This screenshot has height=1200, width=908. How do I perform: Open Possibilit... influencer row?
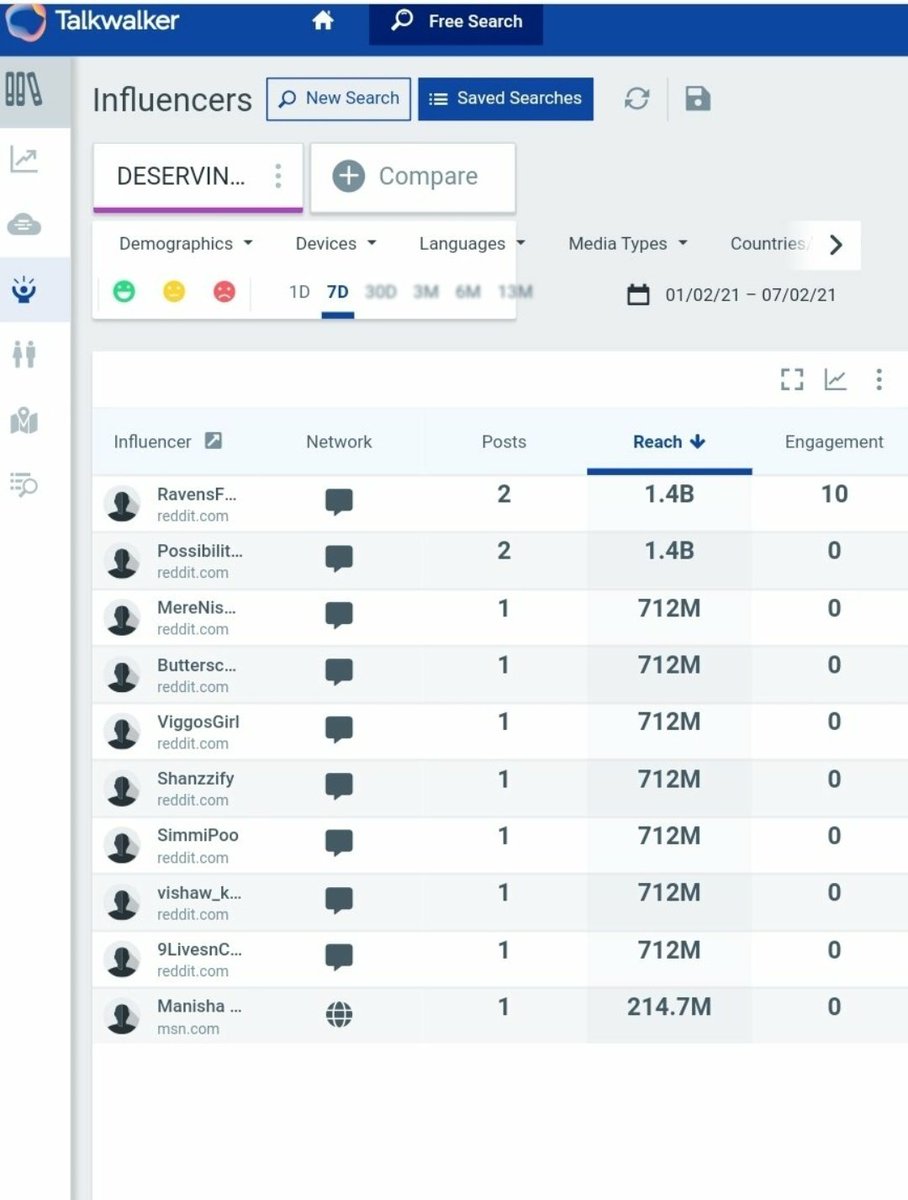(x=500, y=561)
